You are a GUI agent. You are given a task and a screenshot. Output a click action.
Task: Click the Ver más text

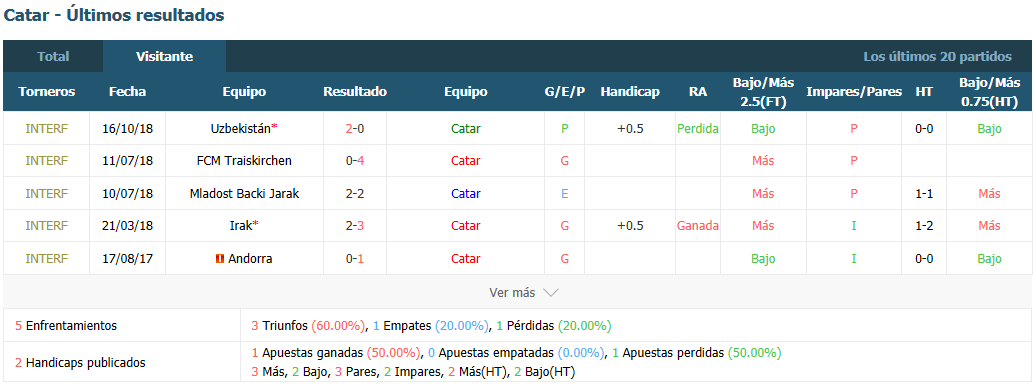pos(512,292)
